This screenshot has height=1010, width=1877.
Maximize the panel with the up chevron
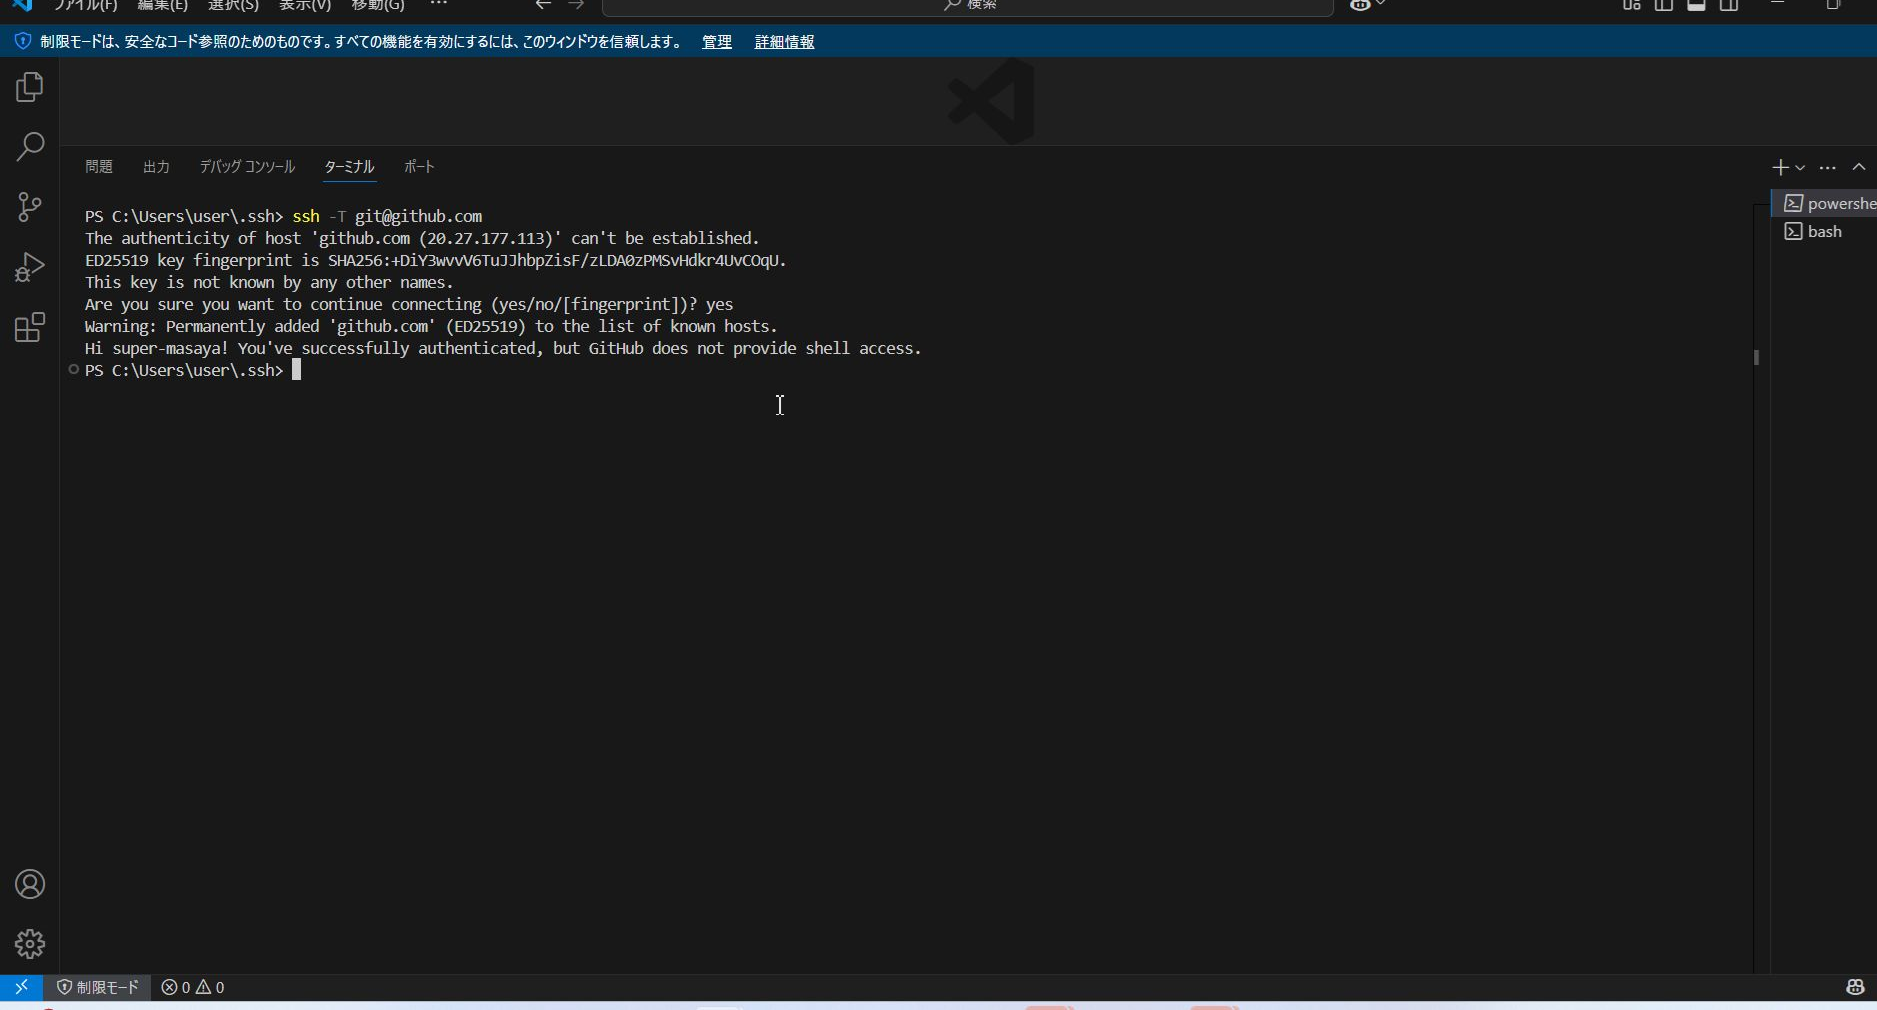[x=1859, y=167]
